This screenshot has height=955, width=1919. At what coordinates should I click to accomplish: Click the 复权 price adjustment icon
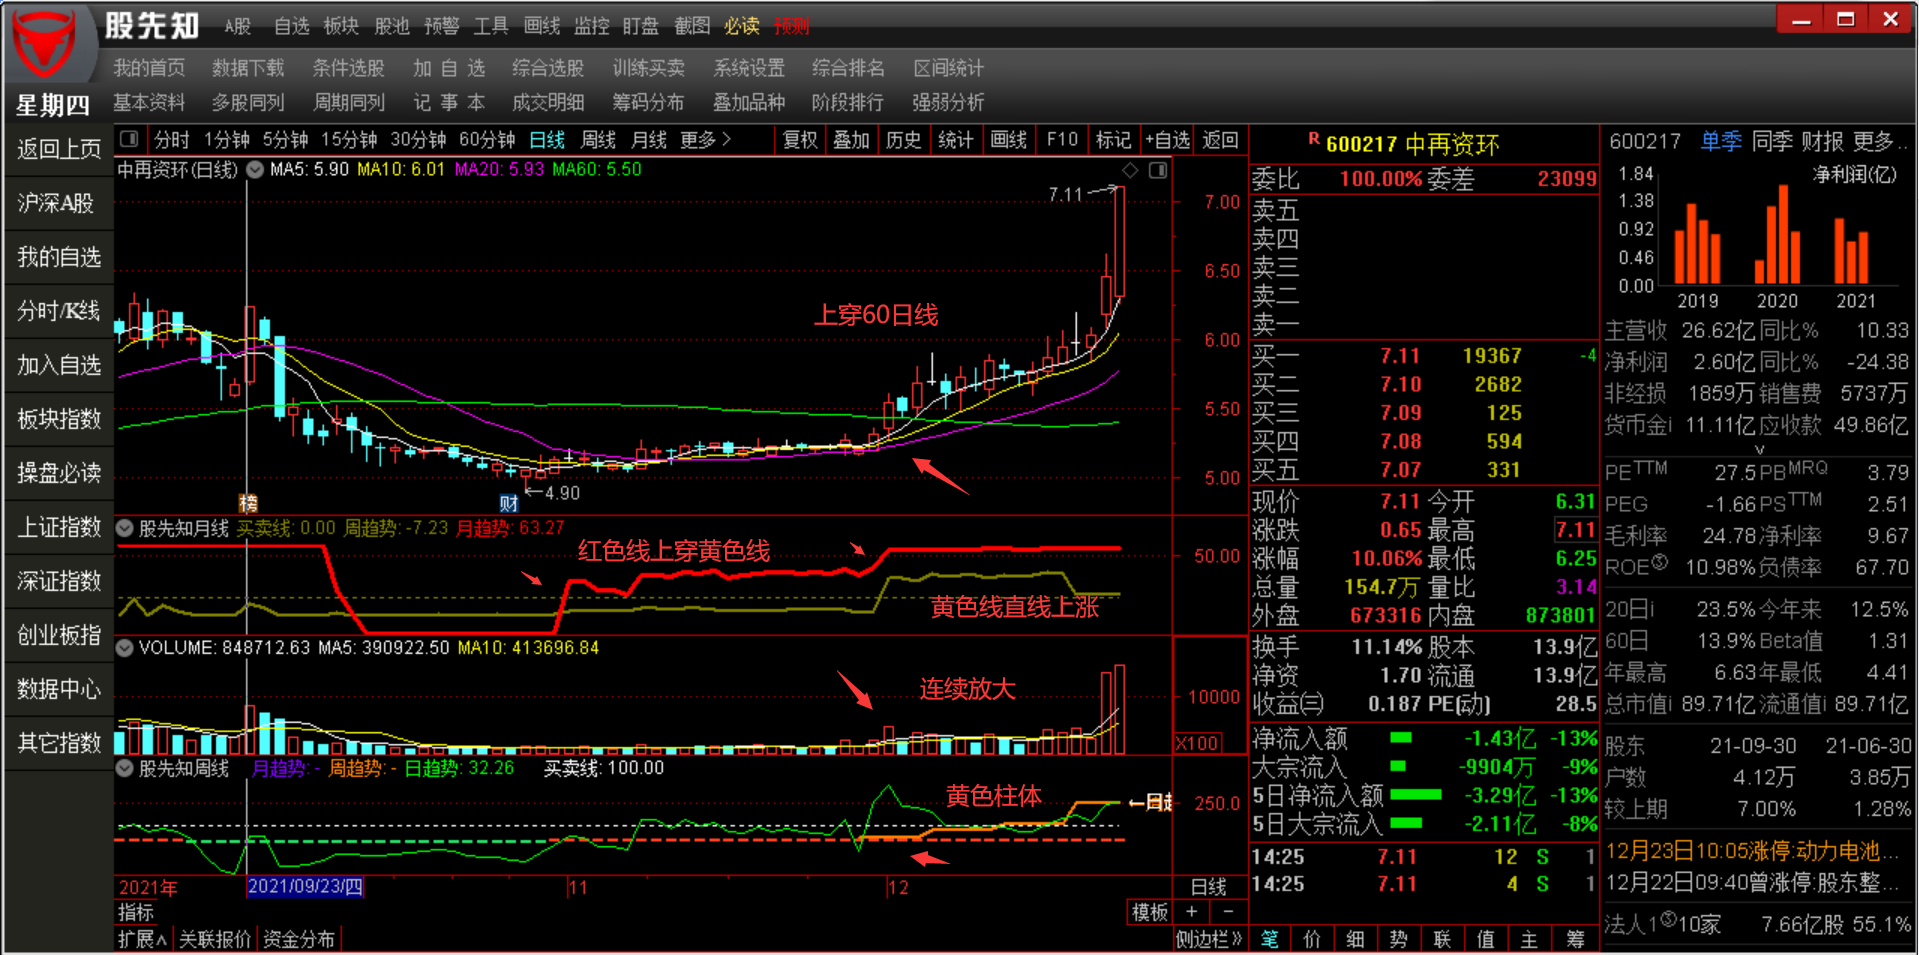coord(799,140)
